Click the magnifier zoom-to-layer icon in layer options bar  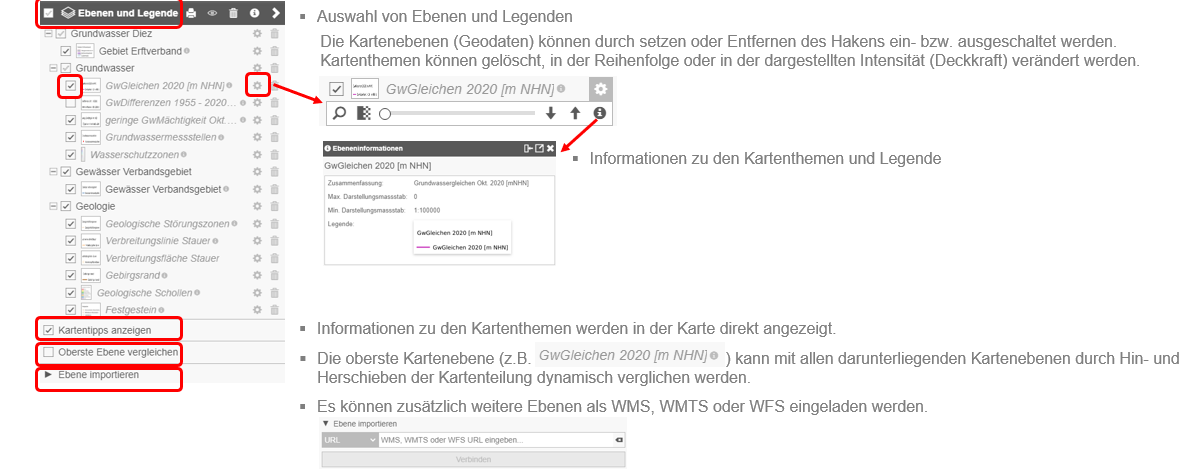(x=340, y=113)
